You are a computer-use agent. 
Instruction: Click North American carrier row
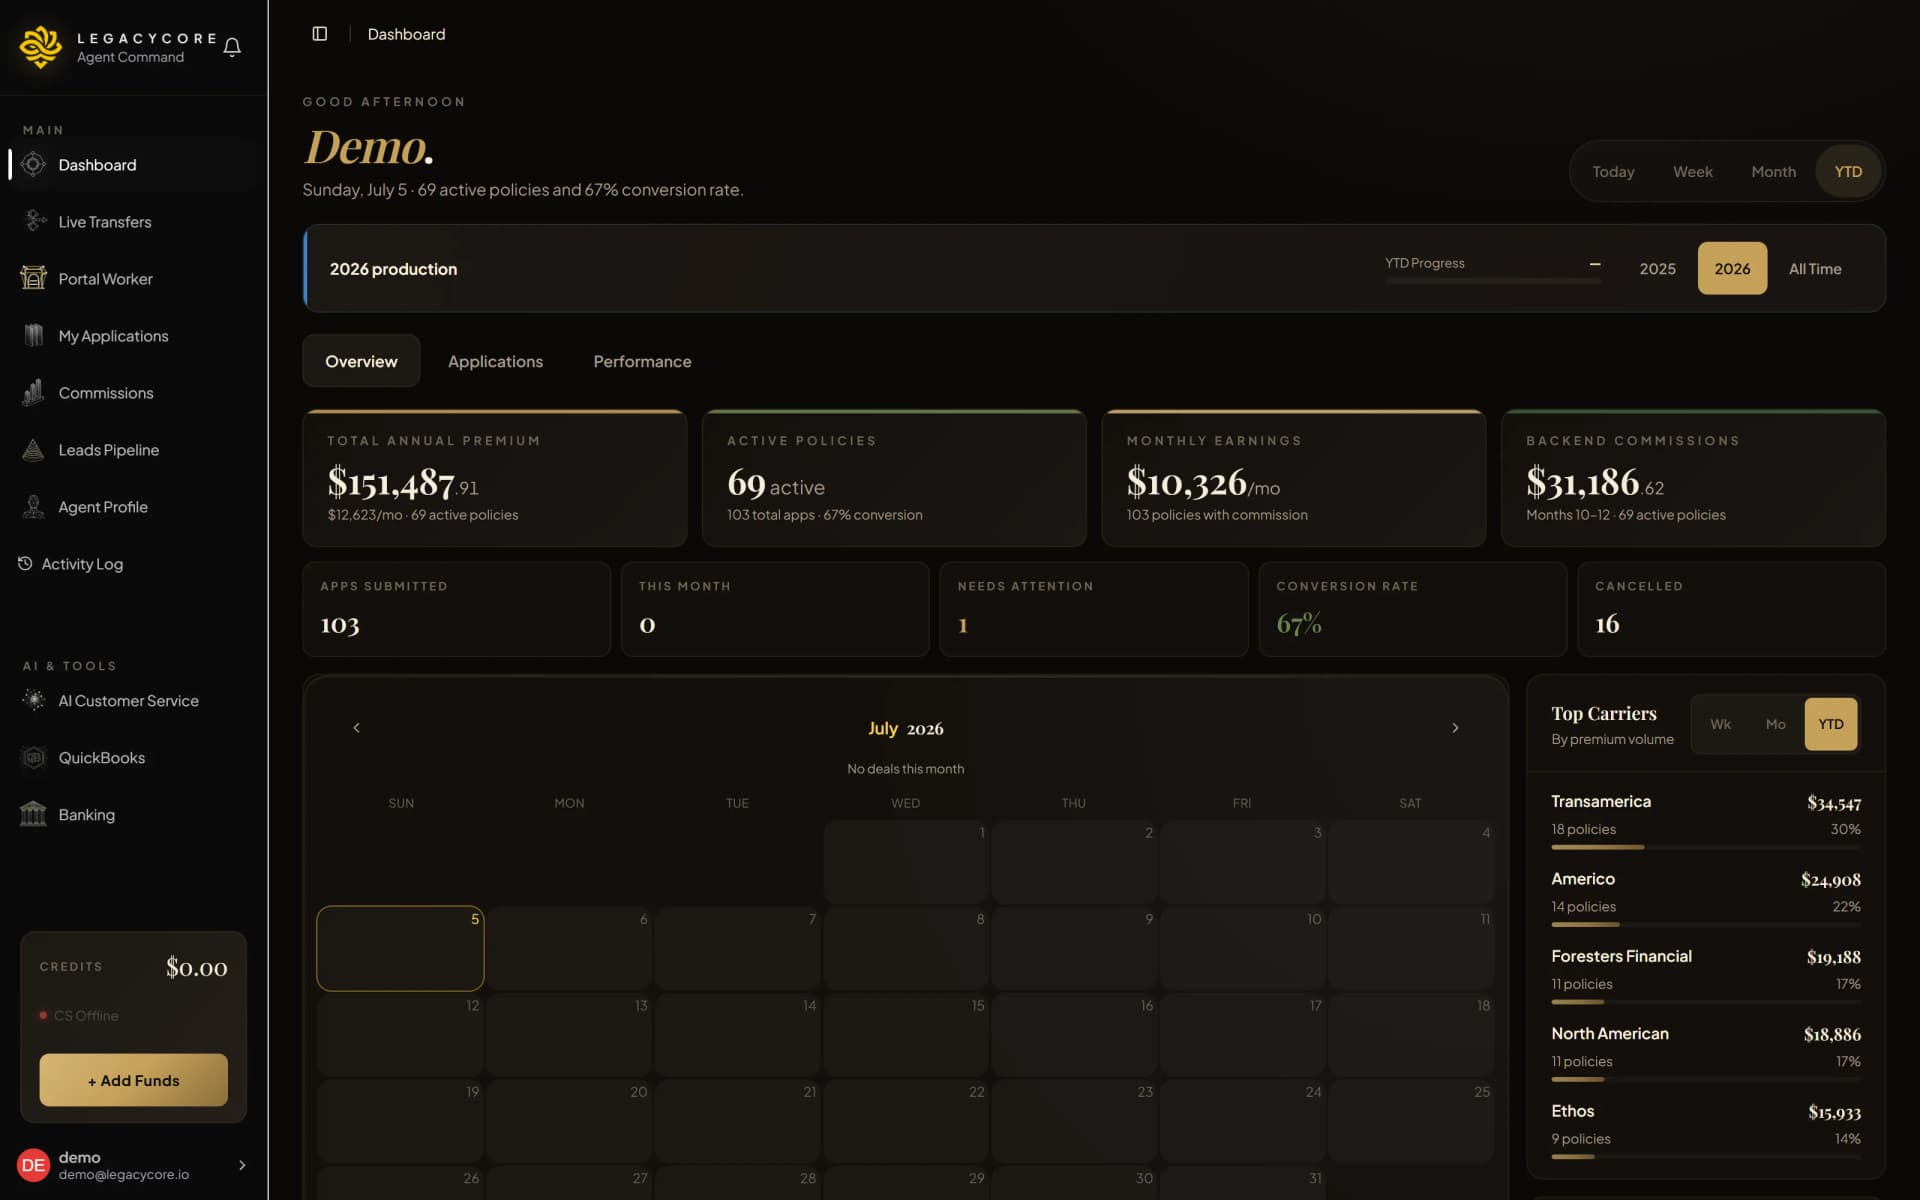point(1706,1053)
